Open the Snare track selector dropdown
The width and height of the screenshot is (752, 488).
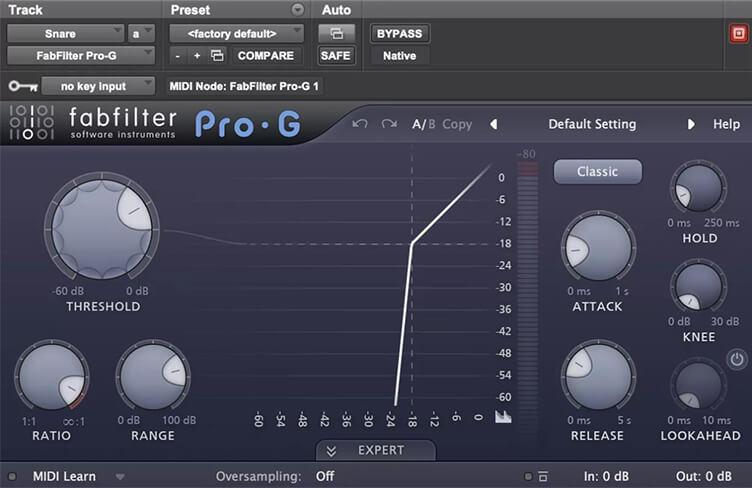(x=65, y=34)
